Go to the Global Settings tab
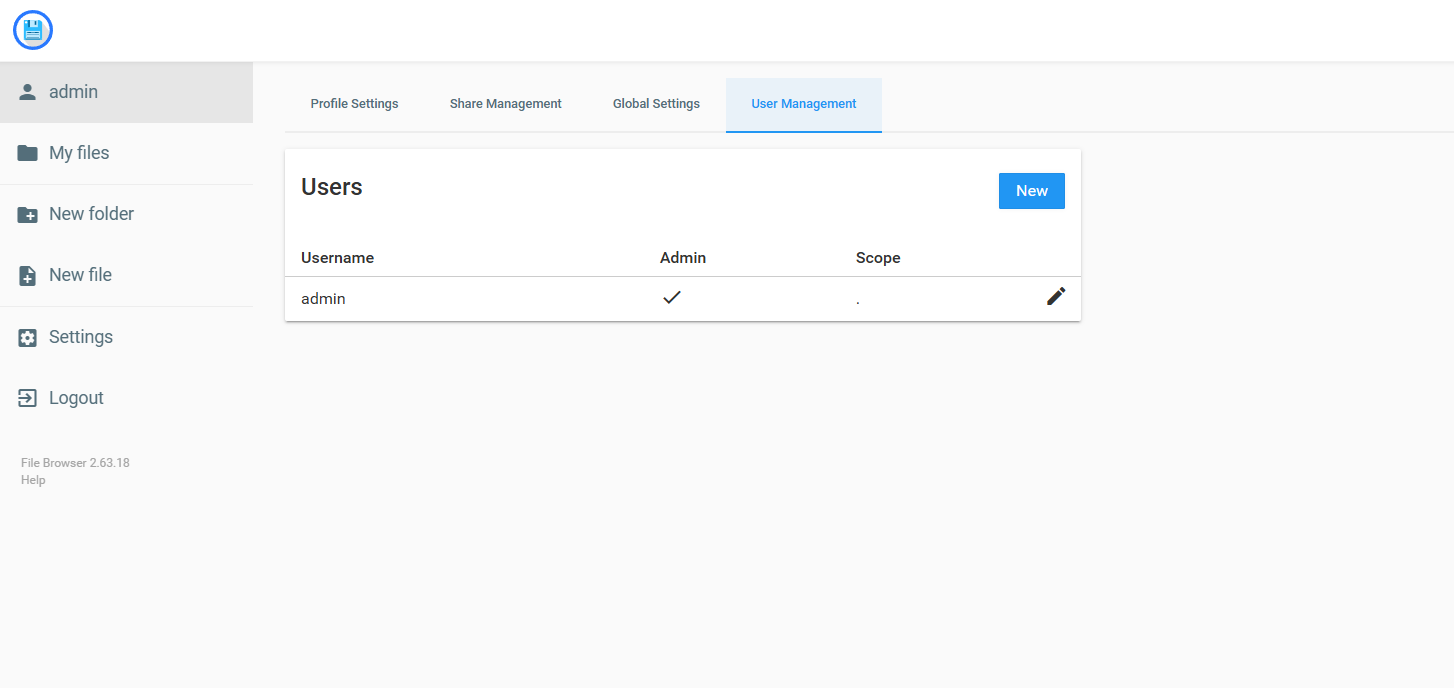The width and height of the screenshot is (1454, 688). click(656, 104)
